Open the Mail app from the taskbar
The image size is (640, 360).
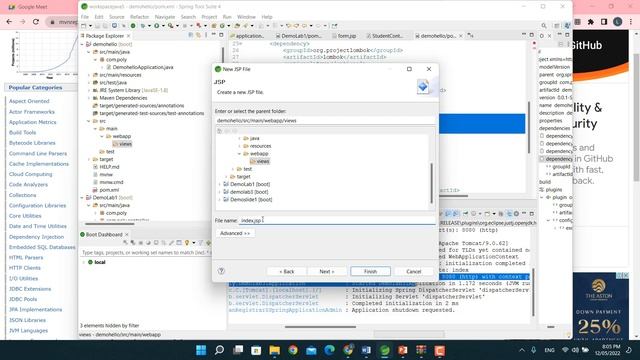point(311,350)
